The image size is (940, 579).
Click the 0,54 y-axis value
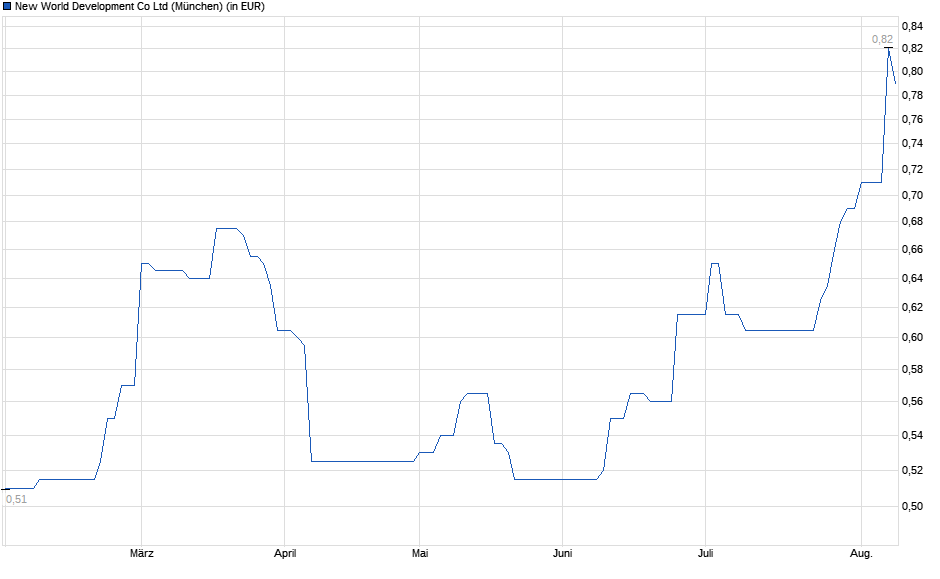tap(912, 435)
